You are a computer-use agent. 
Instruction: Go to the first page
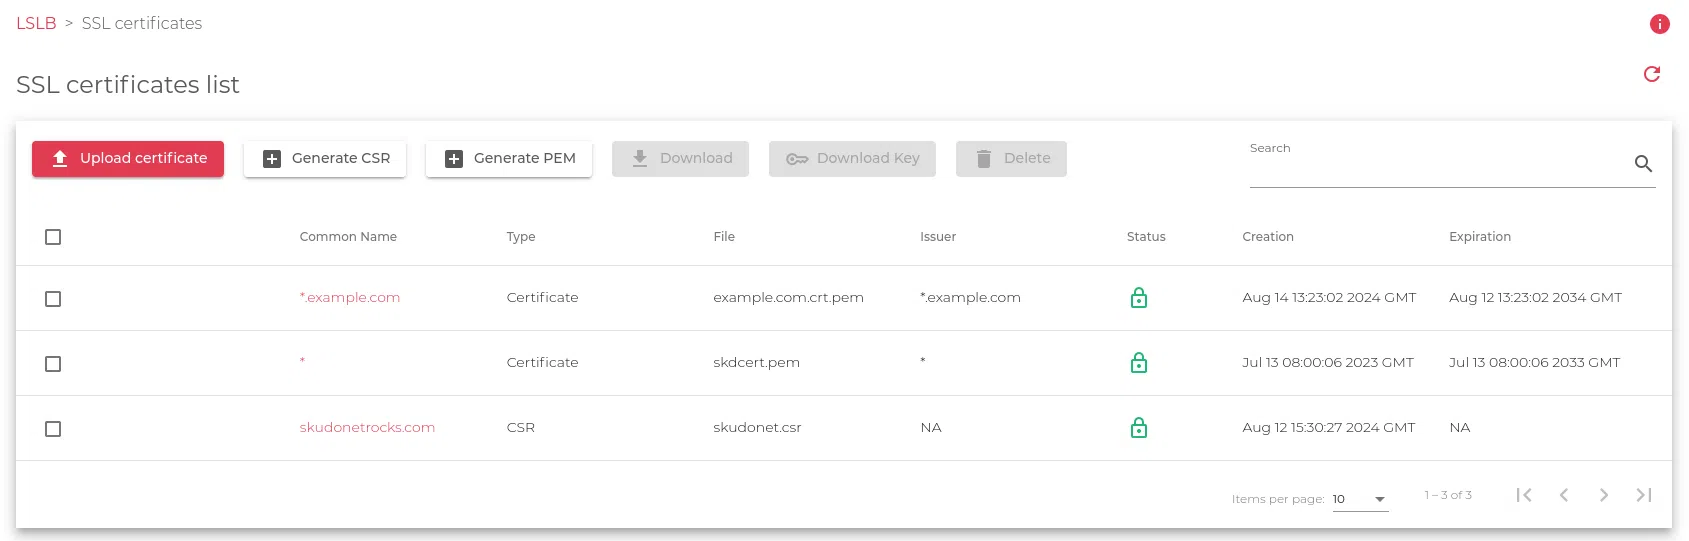pos(1524,495)
